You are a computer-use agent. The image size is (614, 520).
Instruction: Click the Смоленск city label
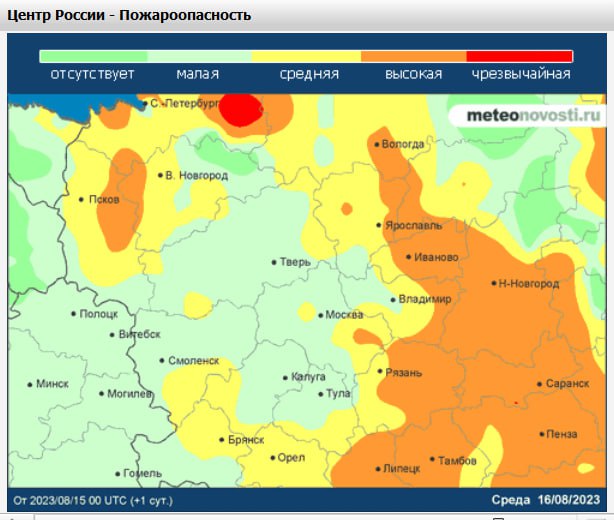193,361
